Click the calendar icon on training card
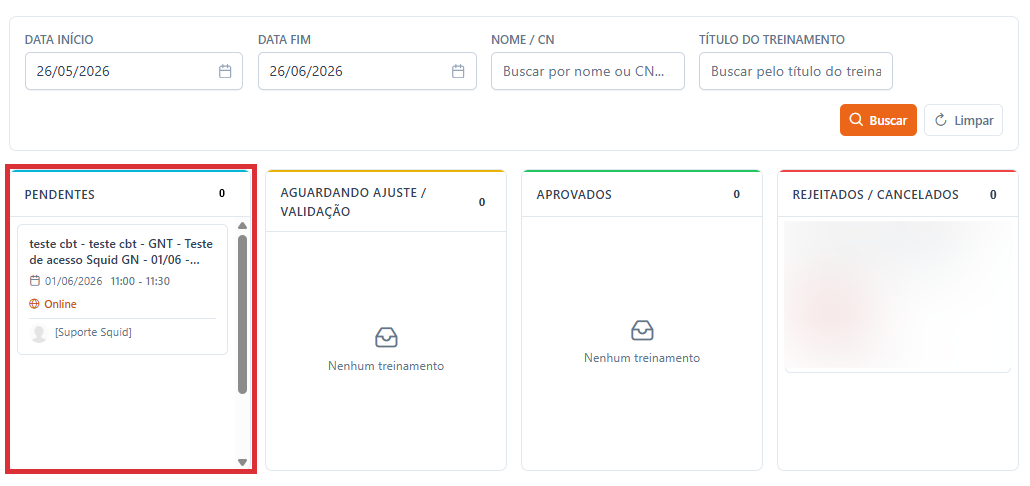 pyautogui.click(x=35, y=281)
